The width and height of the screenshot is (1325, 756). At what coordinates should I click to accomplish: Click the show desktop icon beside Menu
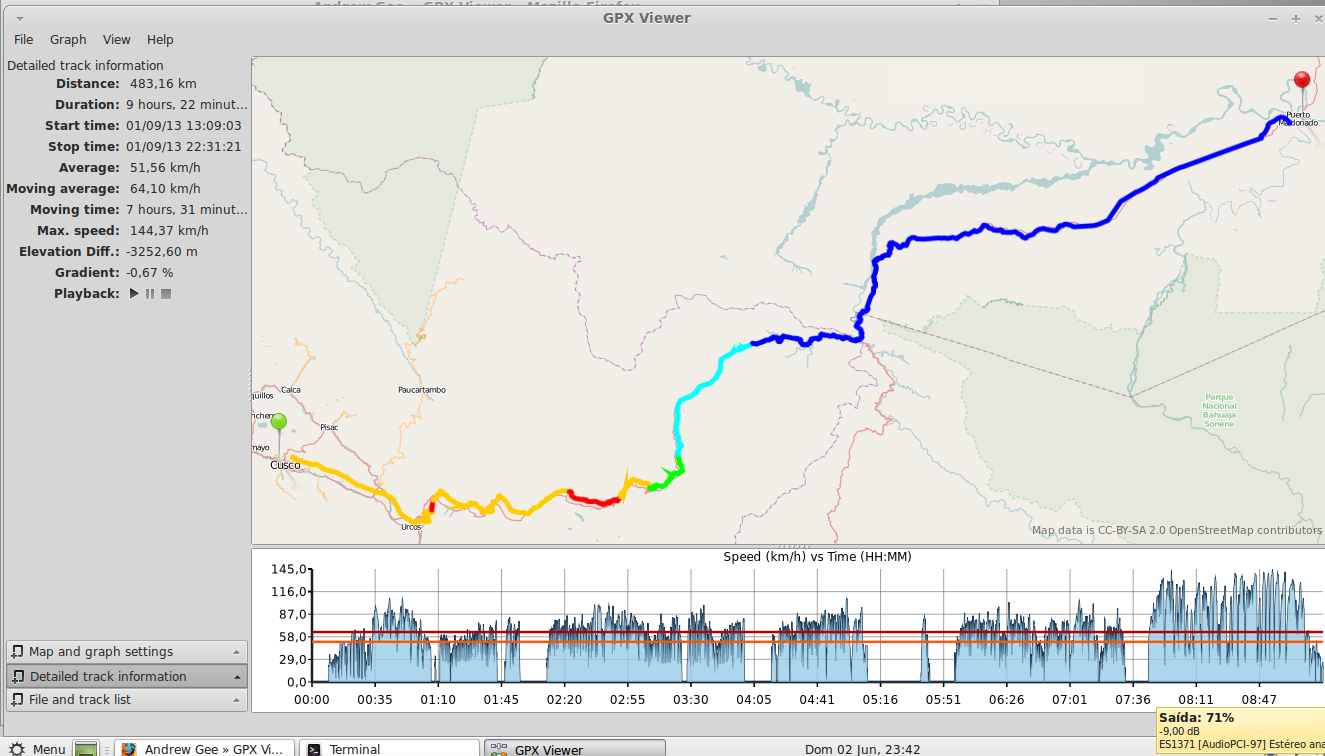coord(87,749)
